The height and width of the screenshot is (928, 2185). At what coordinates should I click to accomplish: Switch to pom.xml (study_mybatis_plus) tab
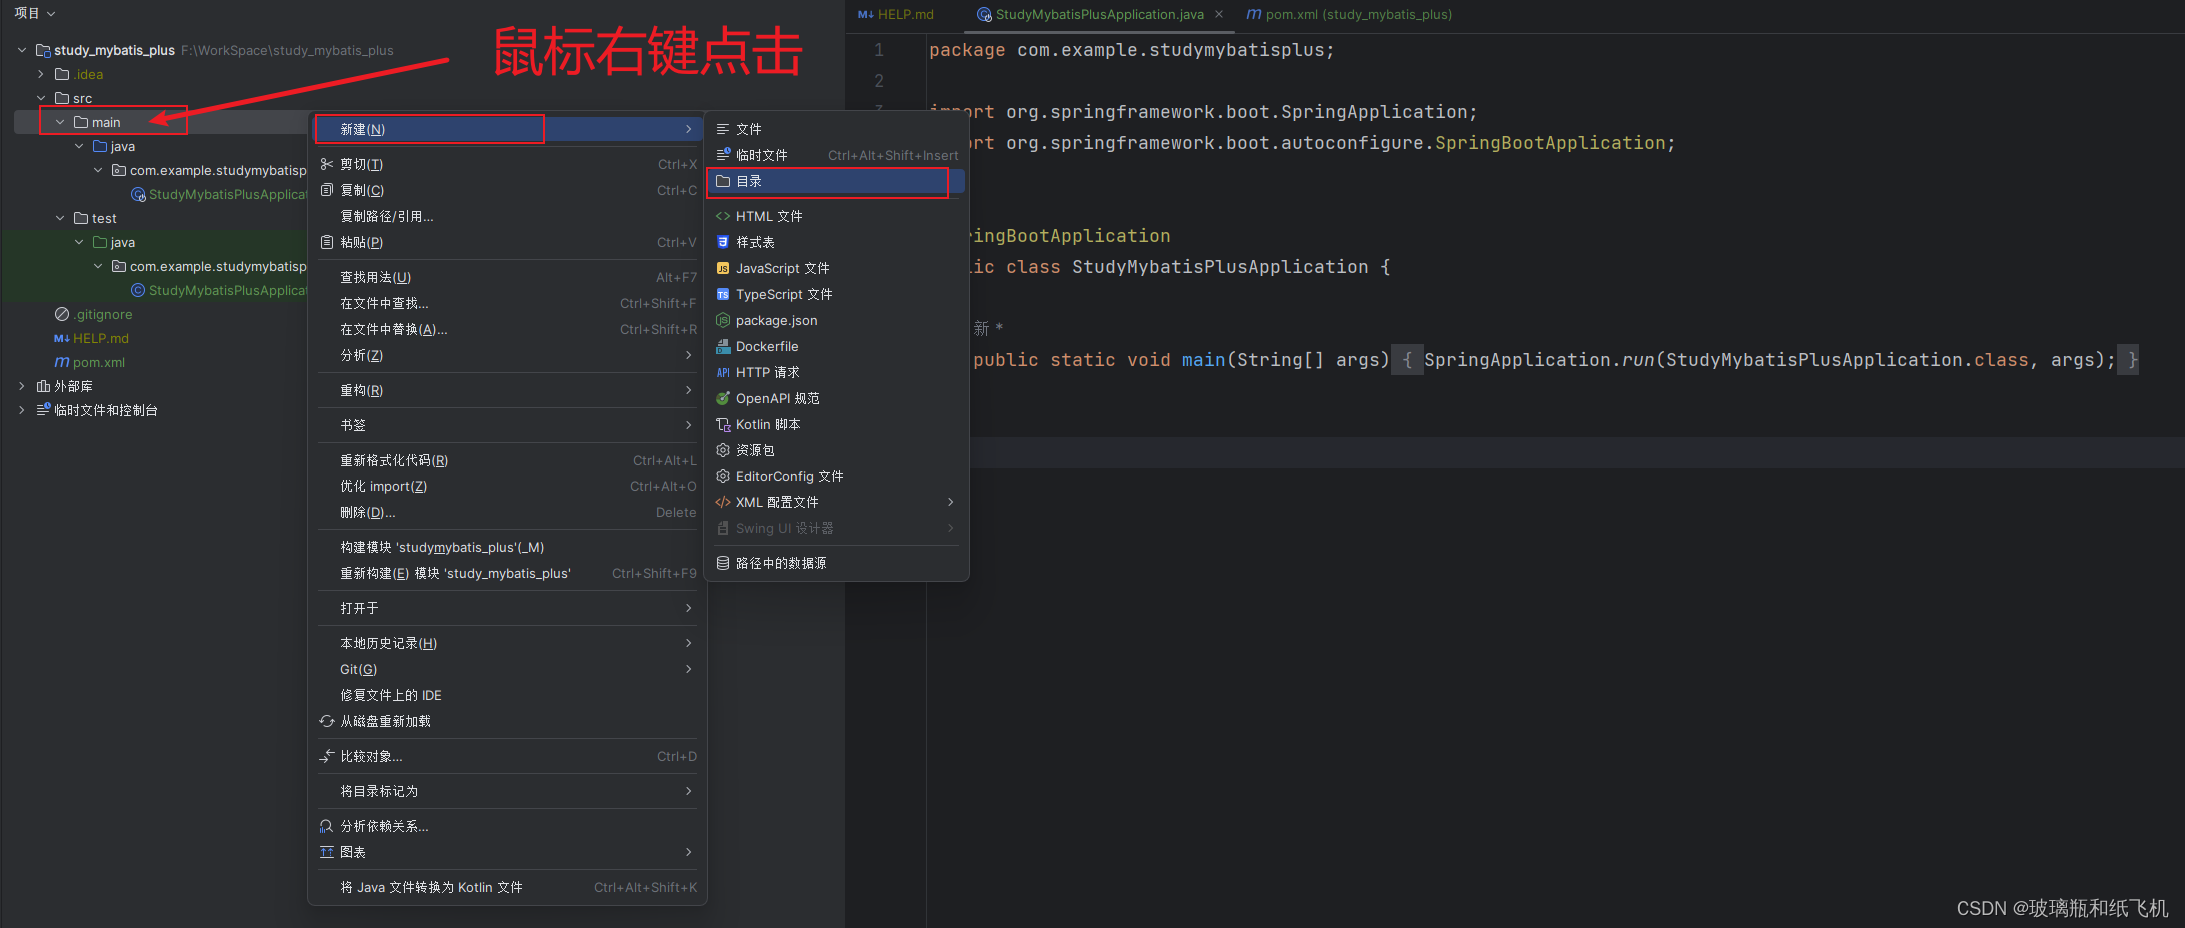1349,14
